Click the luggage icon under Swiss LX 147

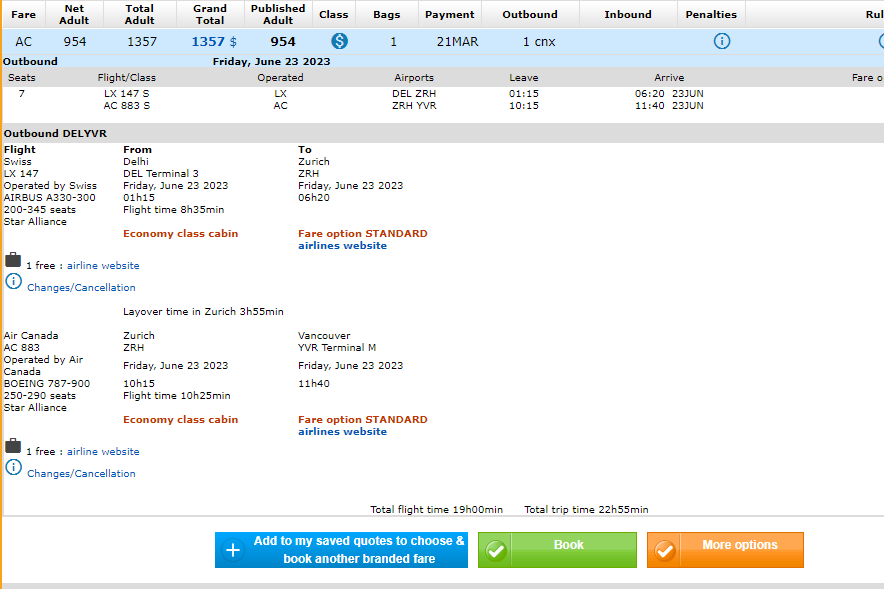pos(13,260)
